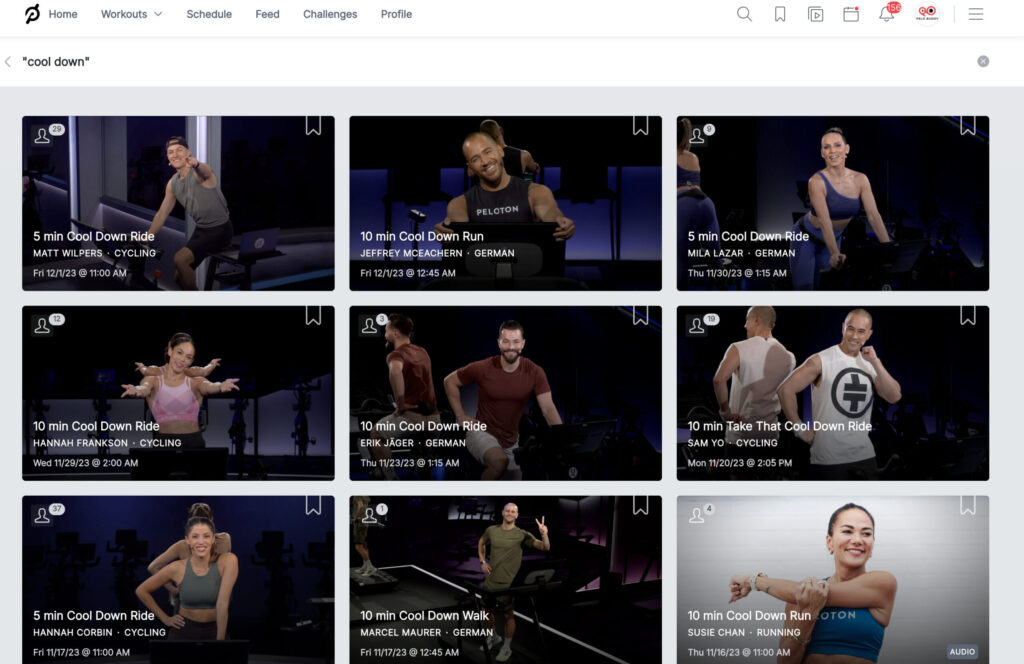Open the Profile nav item
1024x664 pixels.
(x=396, y=14)
